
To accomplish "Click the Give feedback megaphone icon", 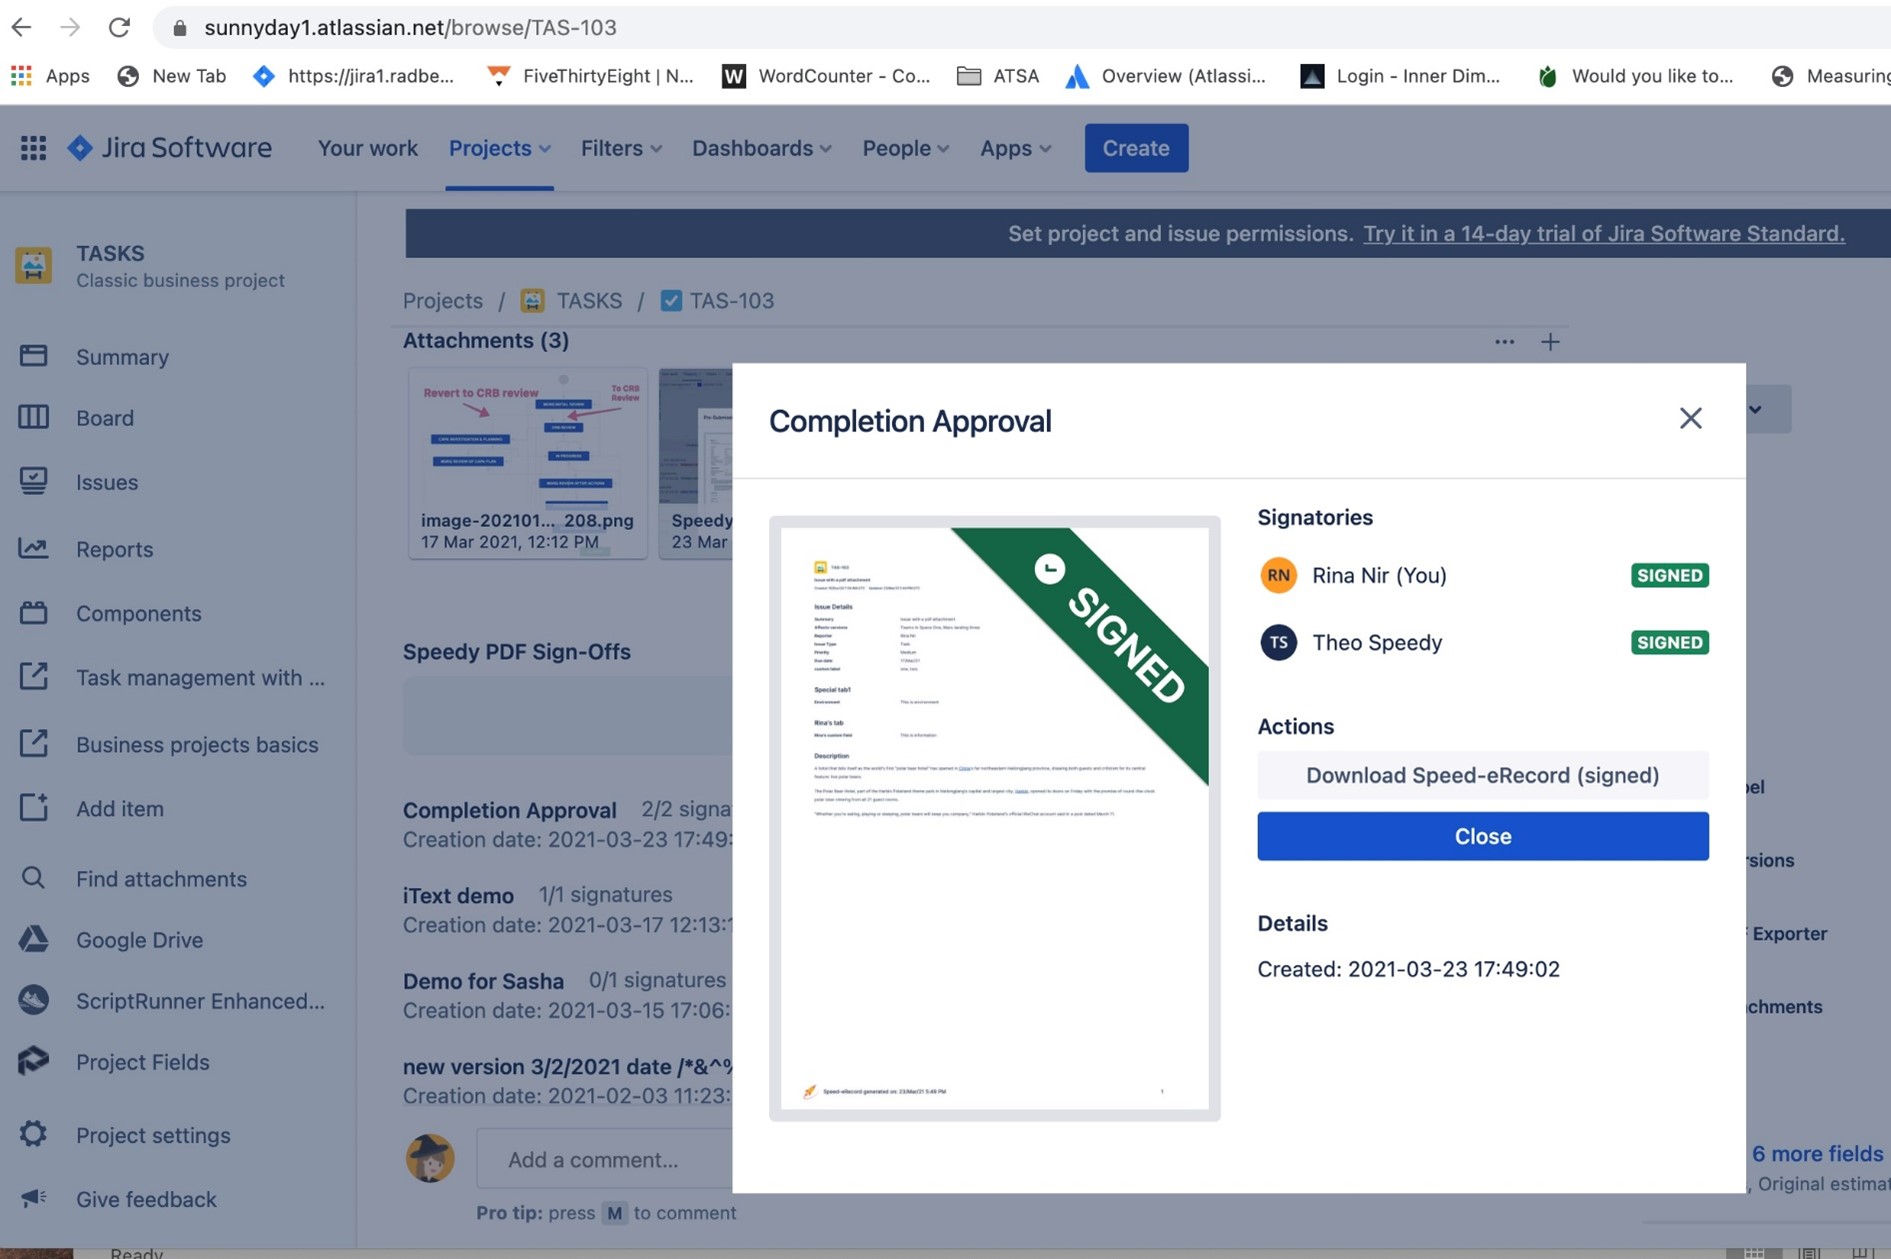I will click(x=33, y=1198).
